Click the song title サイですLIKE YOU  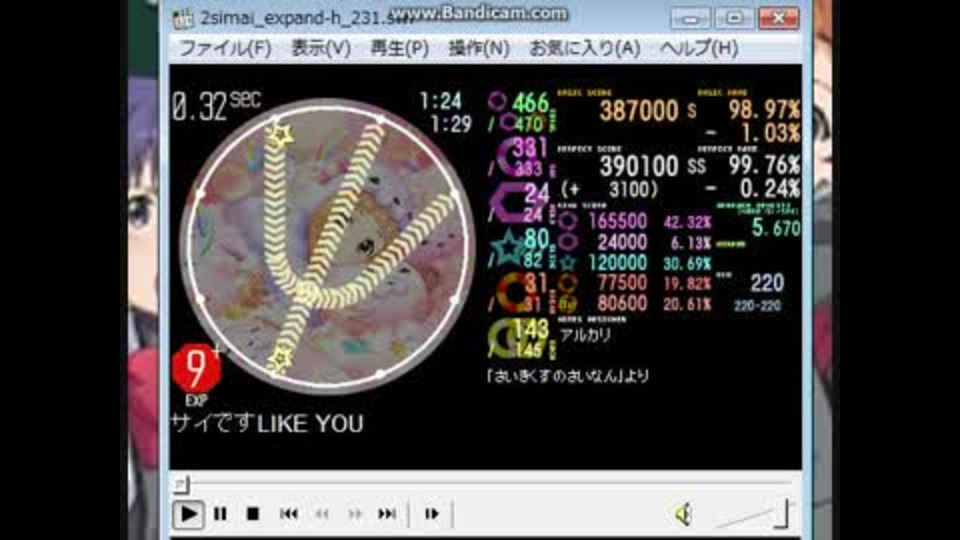pyautogui.click(x=267, y=424)
